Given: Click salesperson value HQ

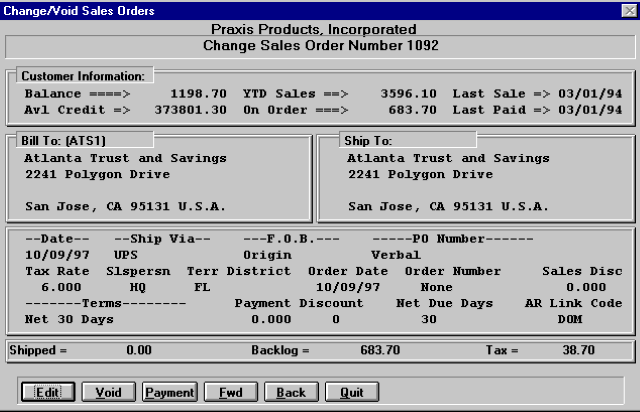Looking at the screenshot, I should [x=138, y=287].
